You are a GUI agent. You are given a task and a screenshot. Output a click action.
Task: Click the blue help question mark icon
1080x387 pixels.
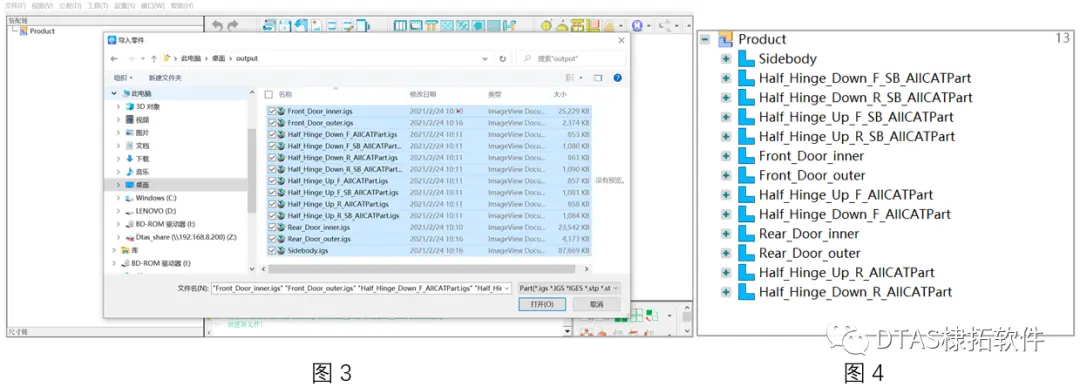[617, 78]
